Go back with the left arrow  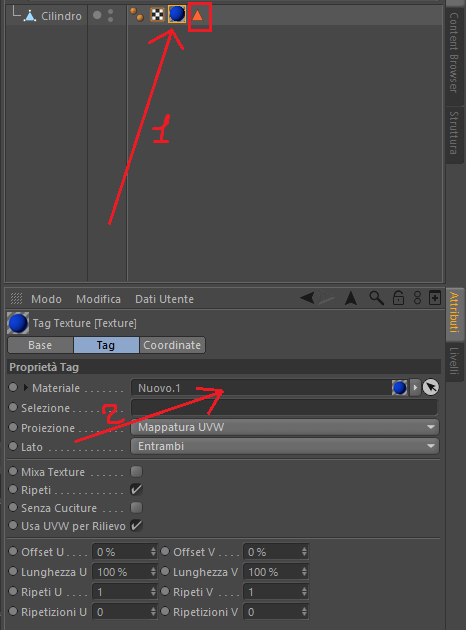click(307, 298)
